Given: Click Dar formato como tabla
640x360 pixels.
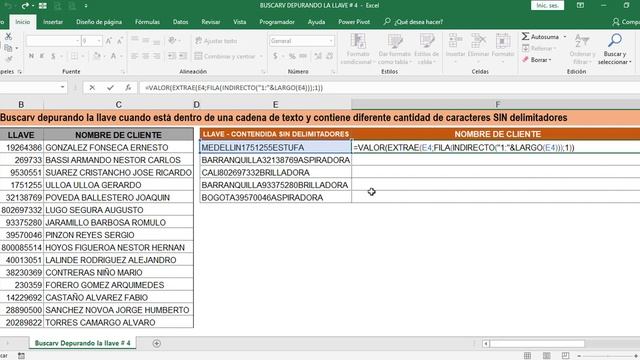Looking at the screenshot, I should [x=395, y=49].
